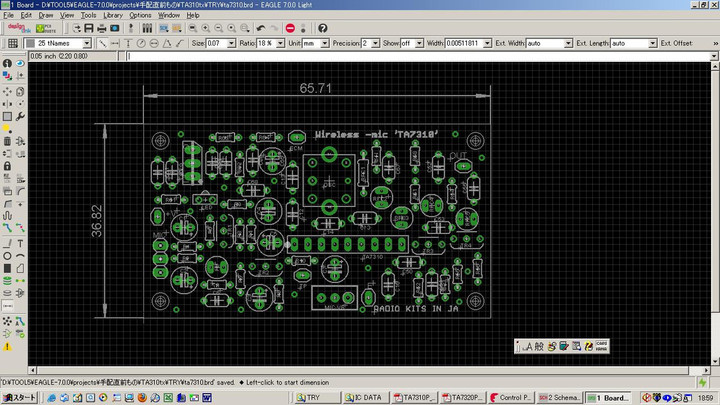Select the angle dimension type

[x=169, y=44]
